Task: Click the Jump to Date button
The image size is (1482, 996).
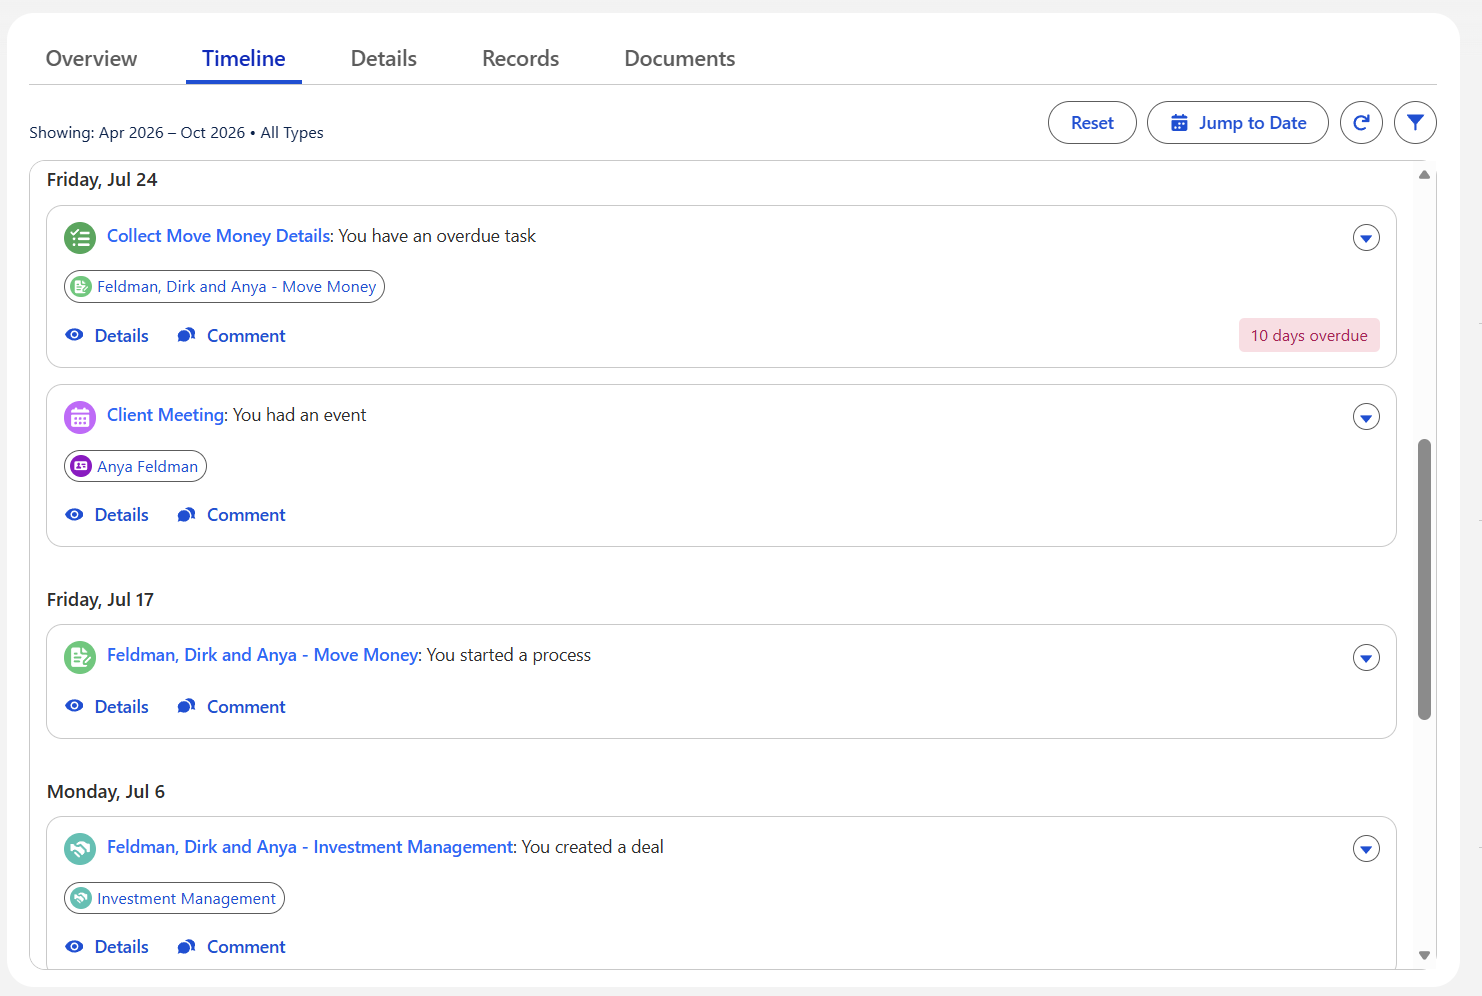Action: pyautogui.click(x=1238, y=123)
